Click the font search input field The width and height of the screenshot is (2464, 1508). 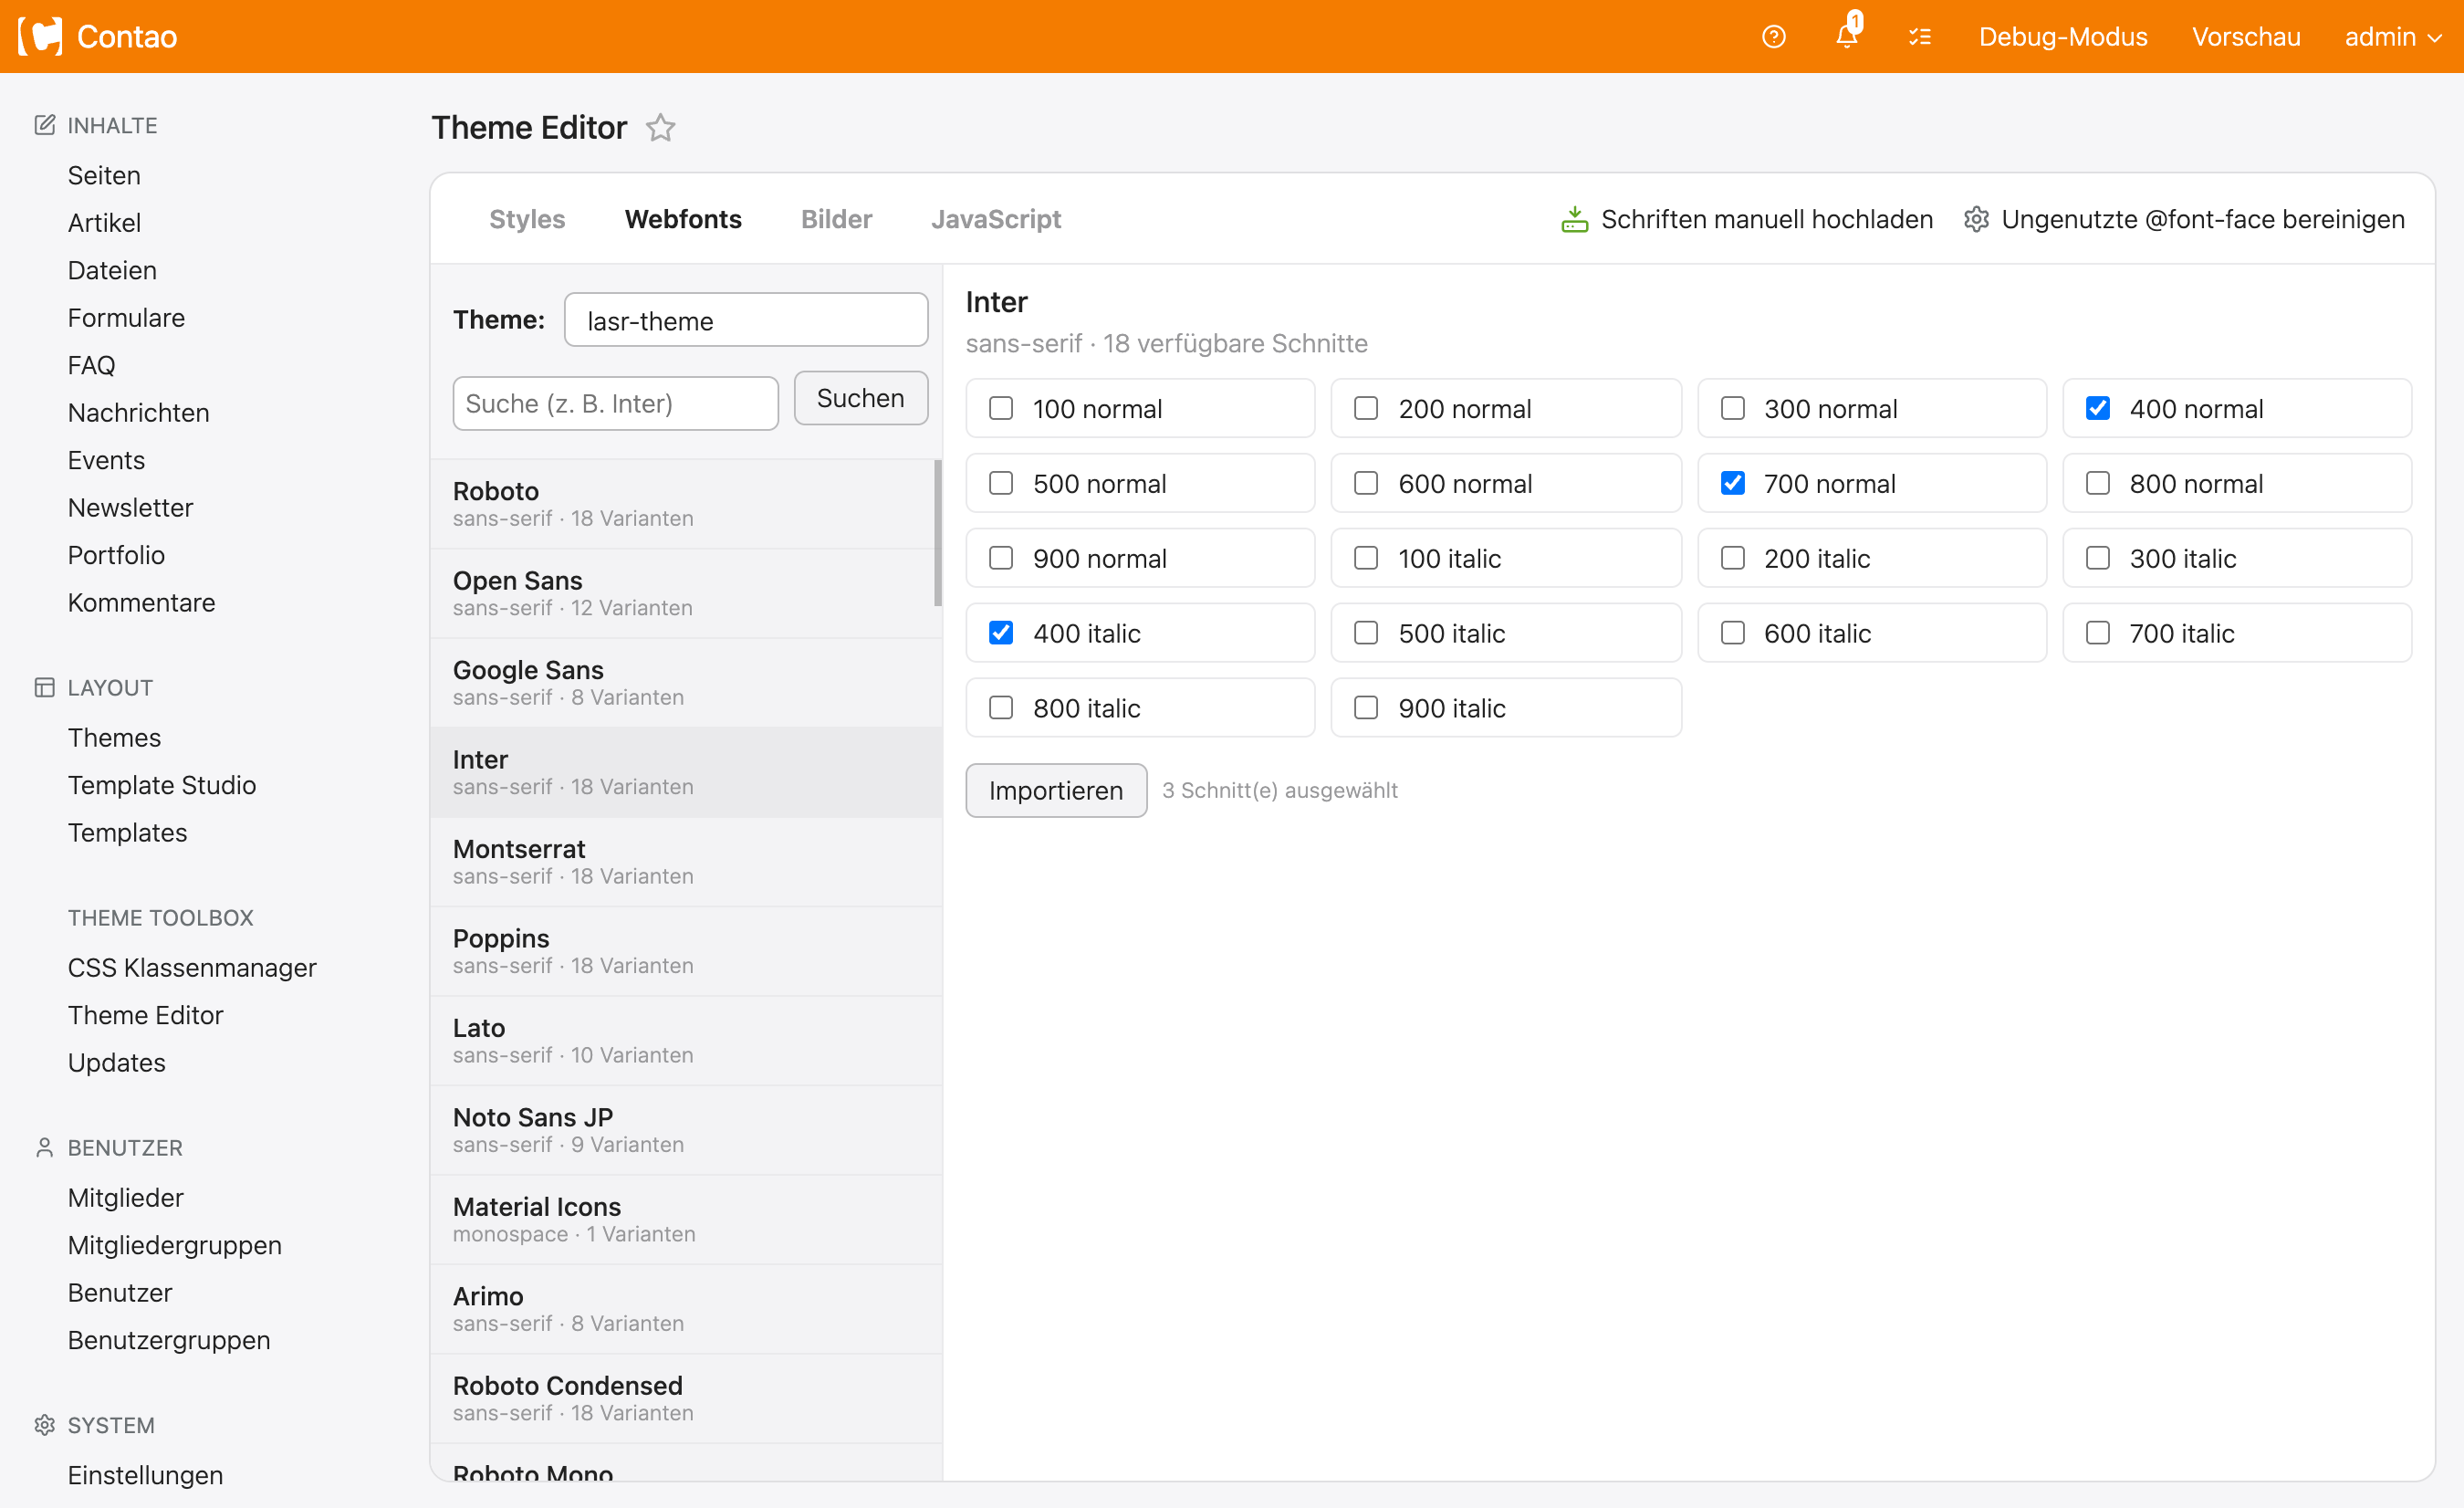(615, 403)
